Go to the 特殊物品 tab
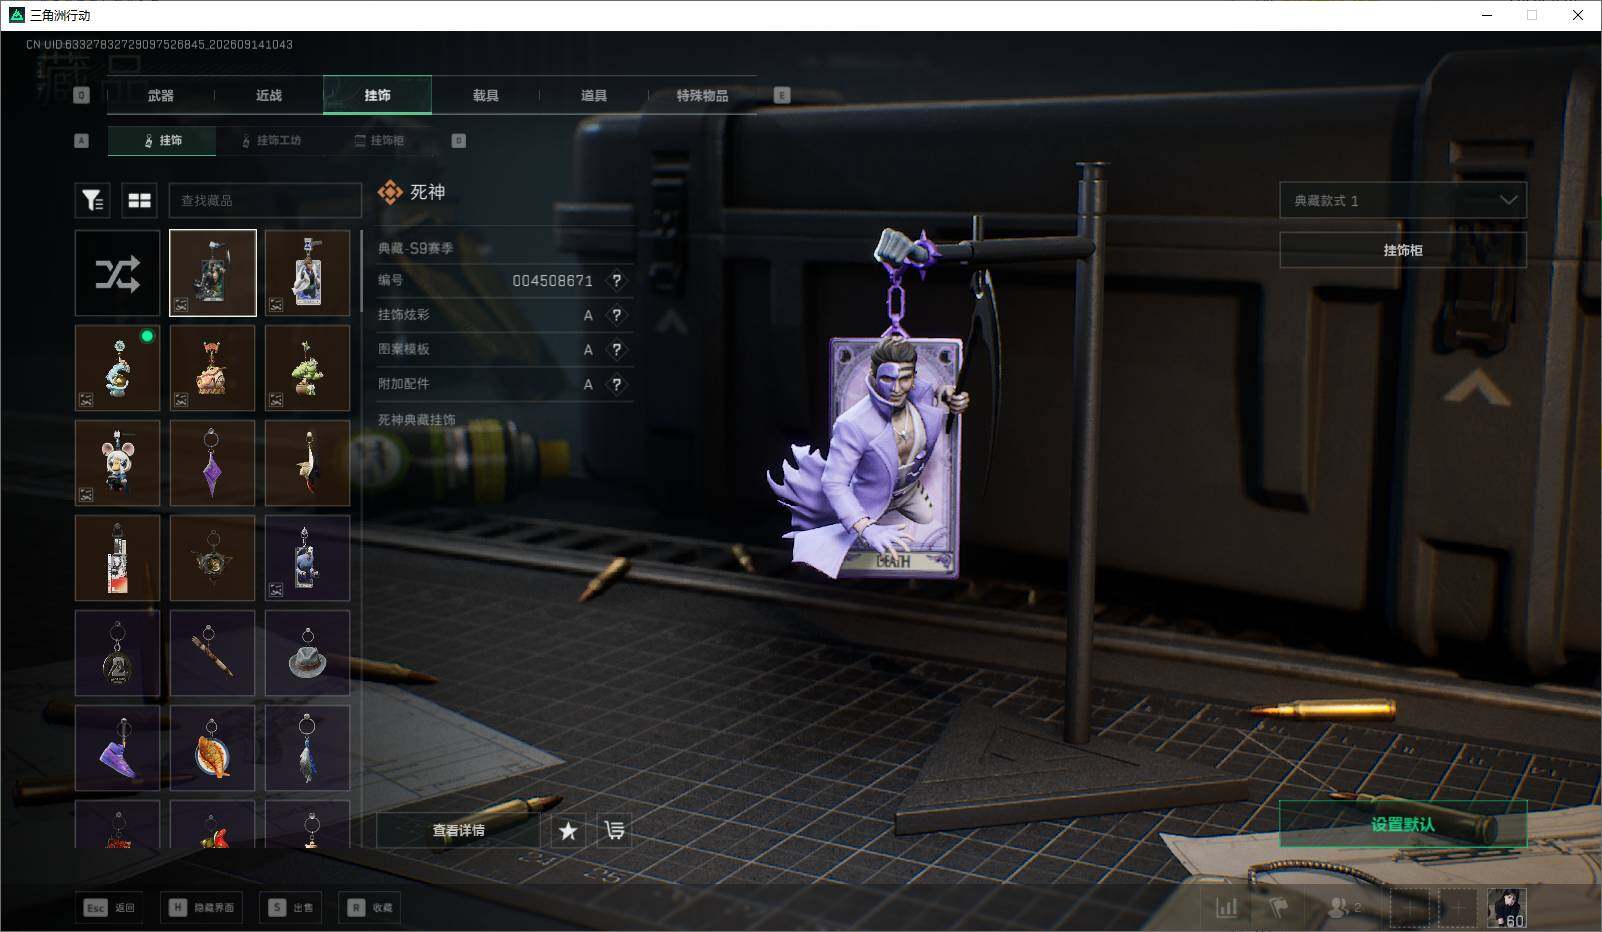1602x932 pixels. pos(702,95)
